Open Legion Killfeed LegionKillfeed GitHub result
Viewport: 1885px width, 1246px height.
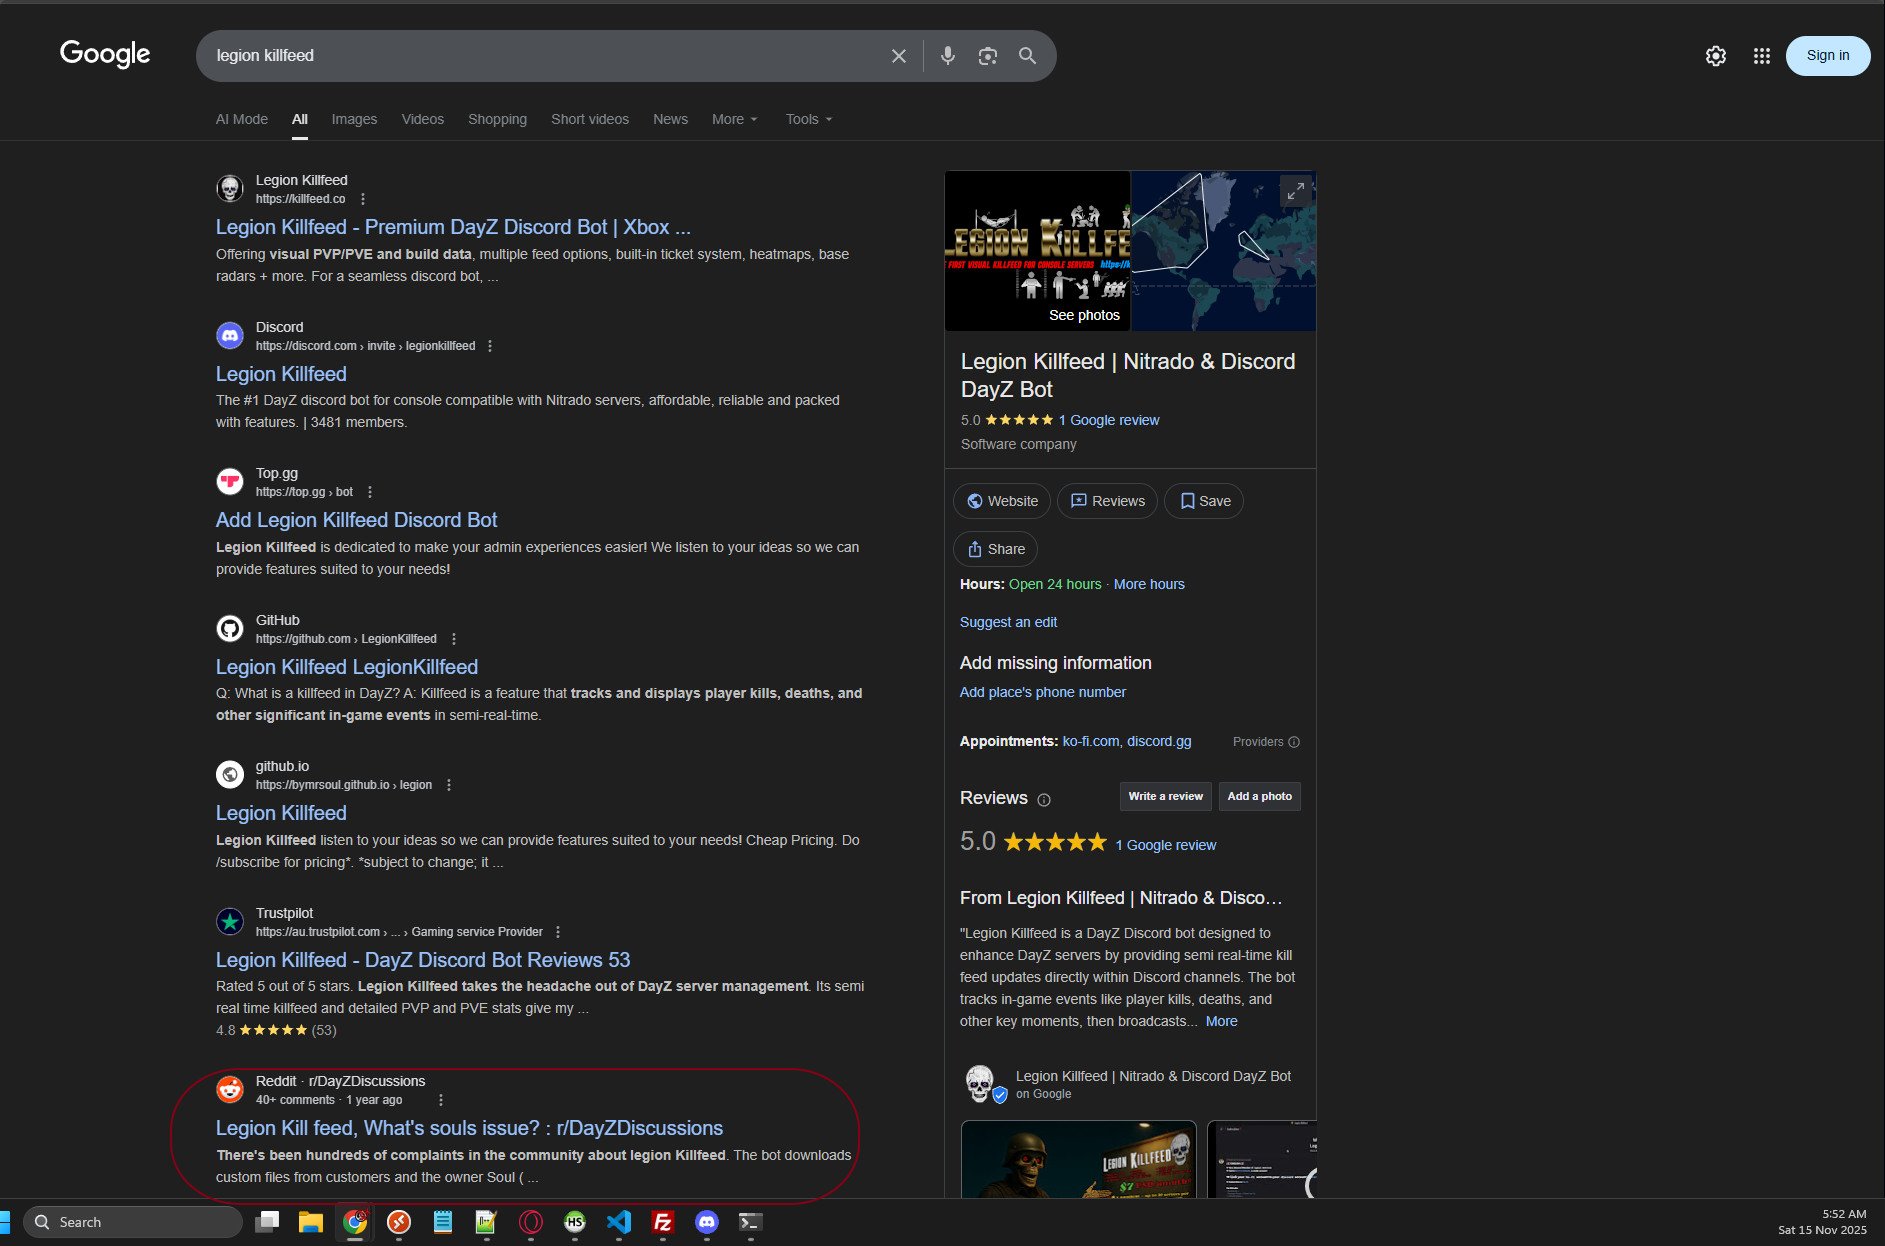(347, 667)
